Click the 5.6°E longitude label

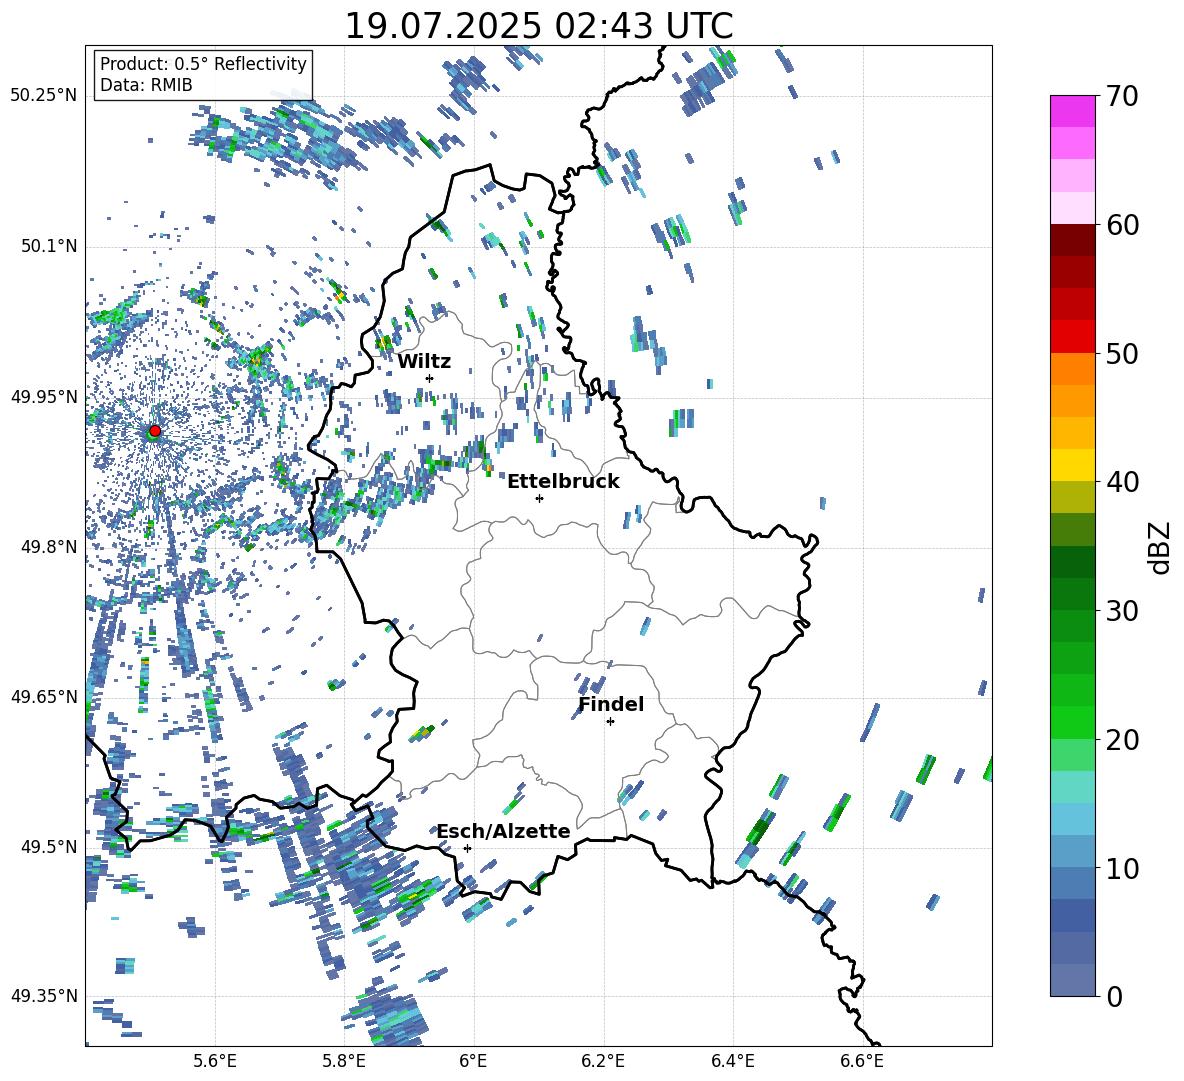(215, 1061)
